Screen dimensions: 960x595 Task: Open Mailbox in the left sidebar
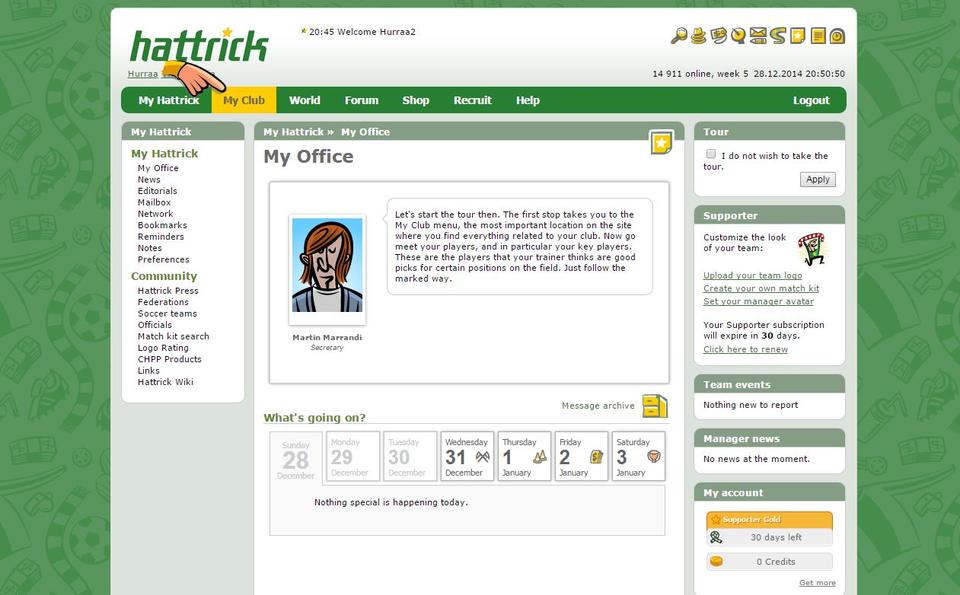click(x=154, y=202)
